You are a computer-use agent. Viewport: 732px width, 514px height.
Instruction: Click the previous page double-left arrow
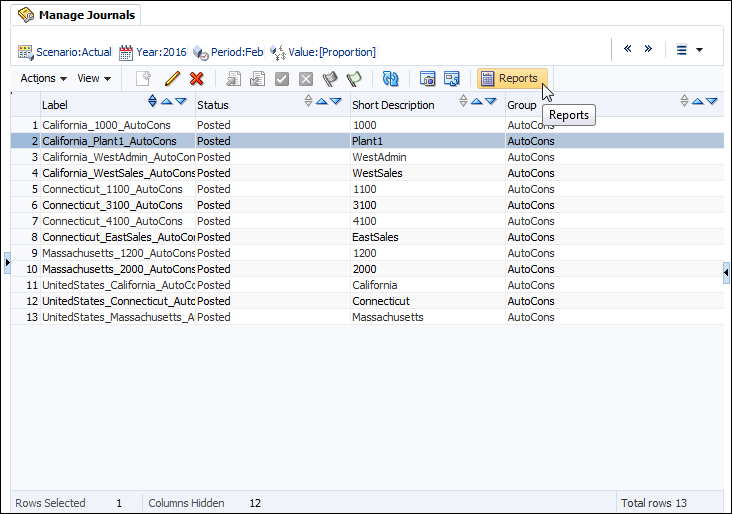[627, 49]
